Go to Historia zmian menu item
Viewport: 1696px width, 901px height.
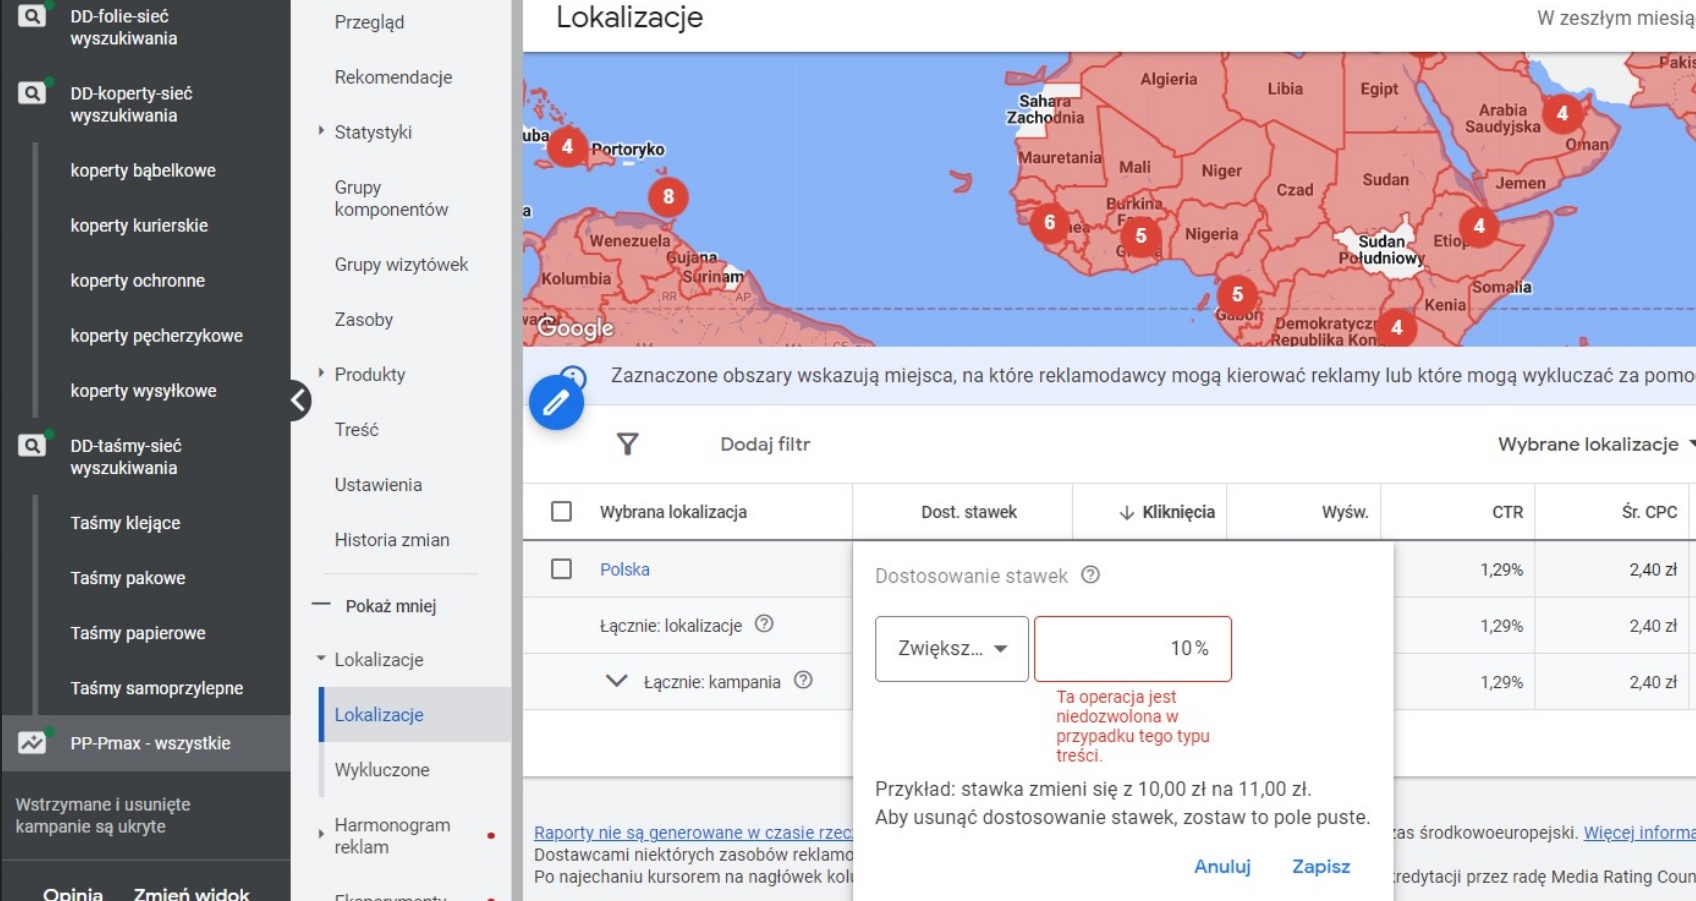pyautogui.click(x=392, y=540)
